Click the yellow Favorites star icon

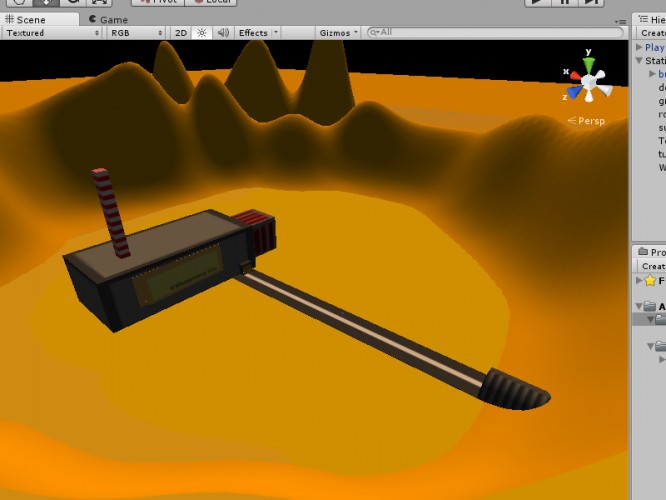(x=649, y=280)
